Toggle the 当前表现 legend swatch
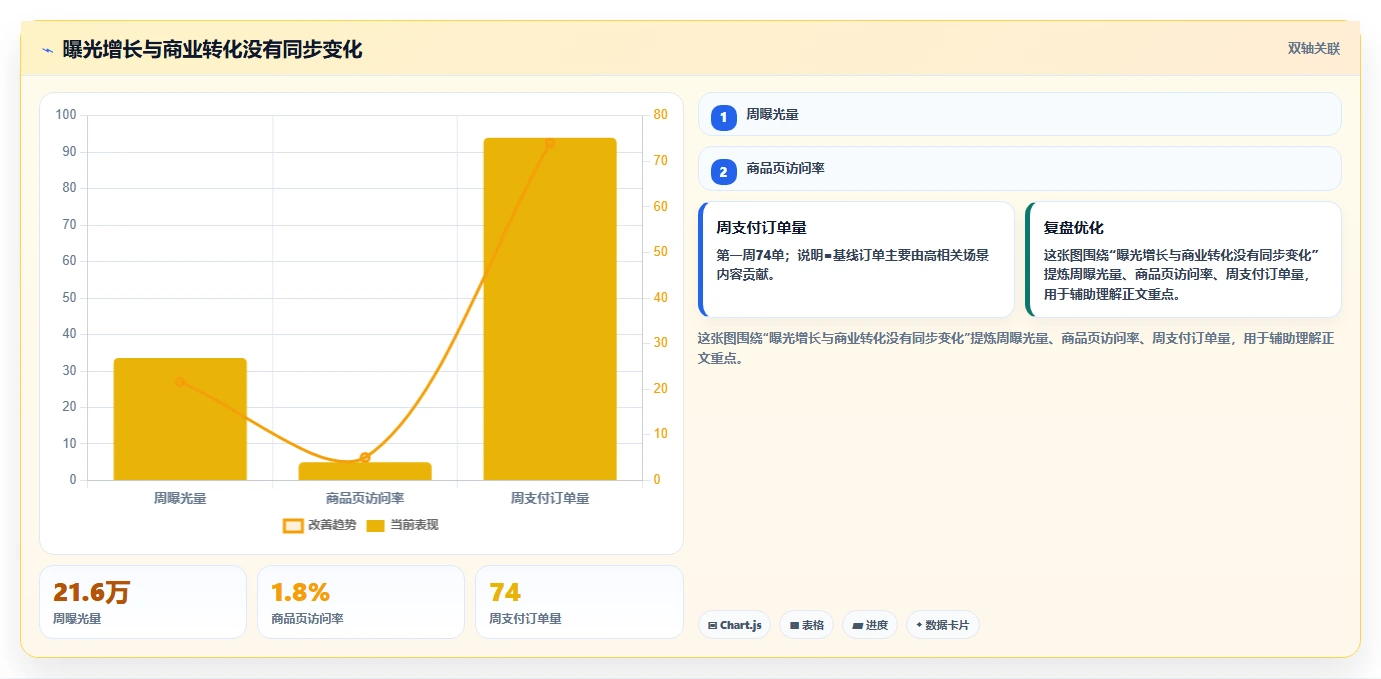The image size is (1381, 679). coord(375,525)
